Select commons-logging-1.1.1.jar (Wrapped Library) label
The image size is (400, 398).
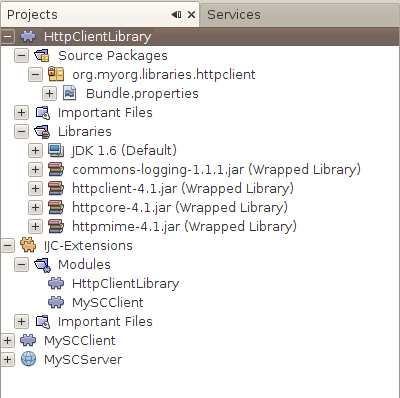(x=216, y=170)
